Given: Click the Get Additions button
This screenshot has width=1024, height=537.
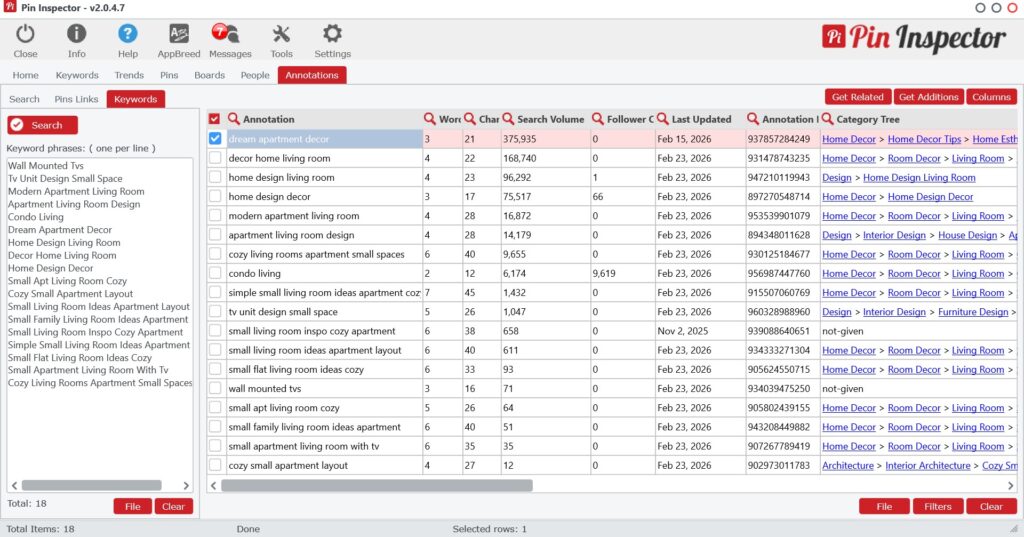Looking at the screenshot, I should pyautogui.click(x=928, y=97).
